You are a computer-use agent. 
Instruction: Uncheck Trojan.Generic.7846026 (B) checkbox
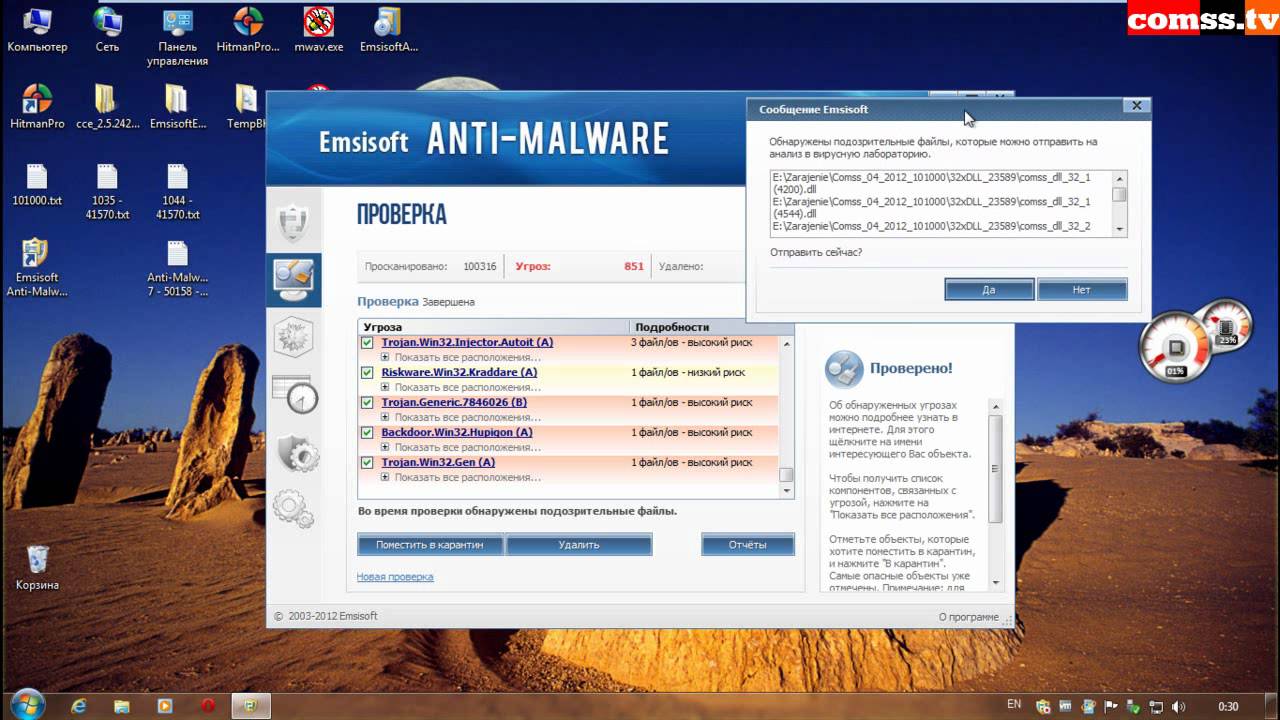pyautogui.click(x=367, y=402)
